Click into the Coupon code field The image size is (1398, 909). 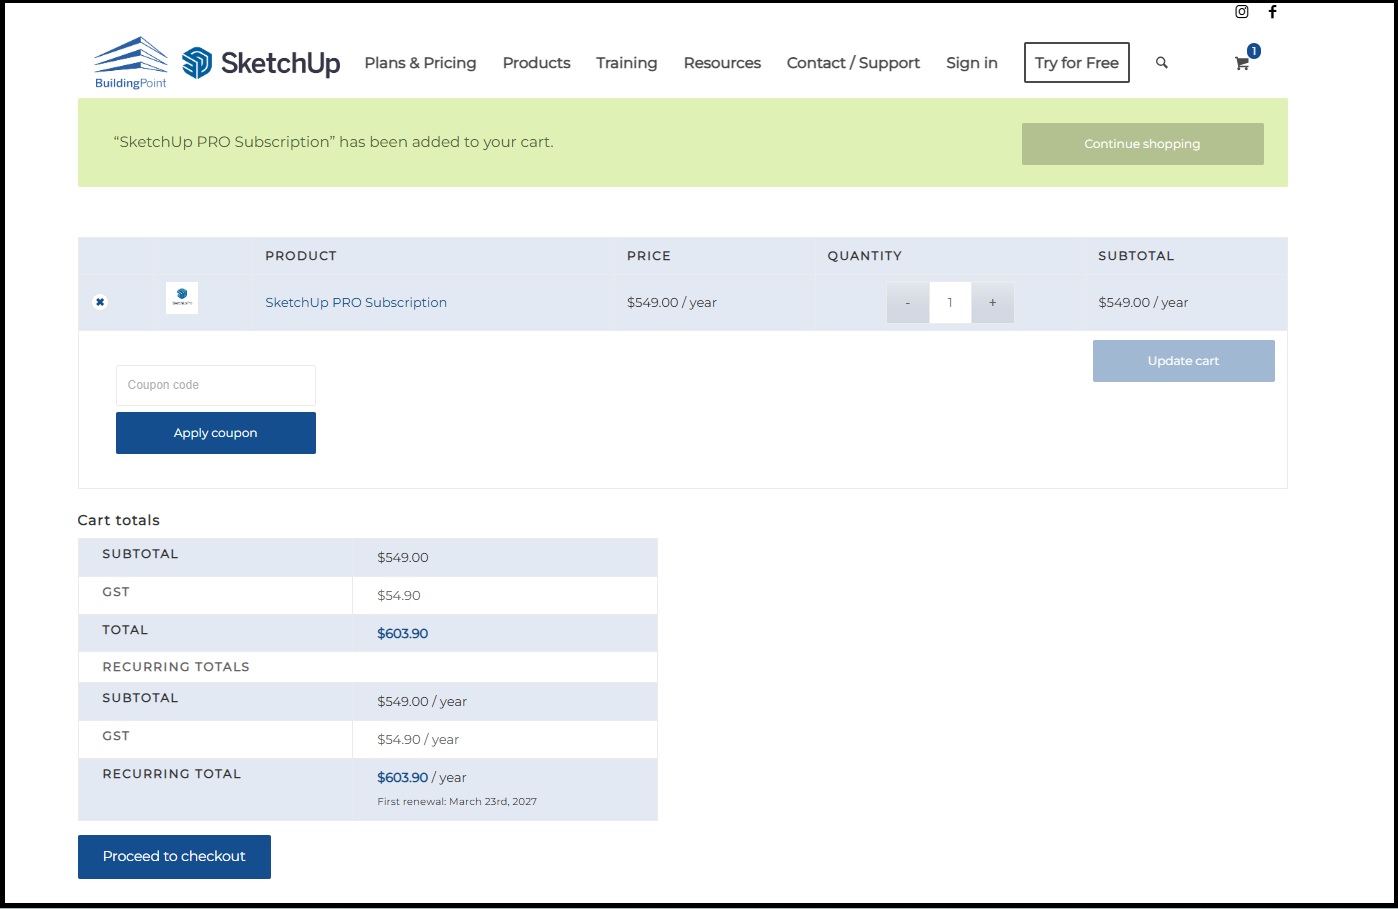pos(216,385)
